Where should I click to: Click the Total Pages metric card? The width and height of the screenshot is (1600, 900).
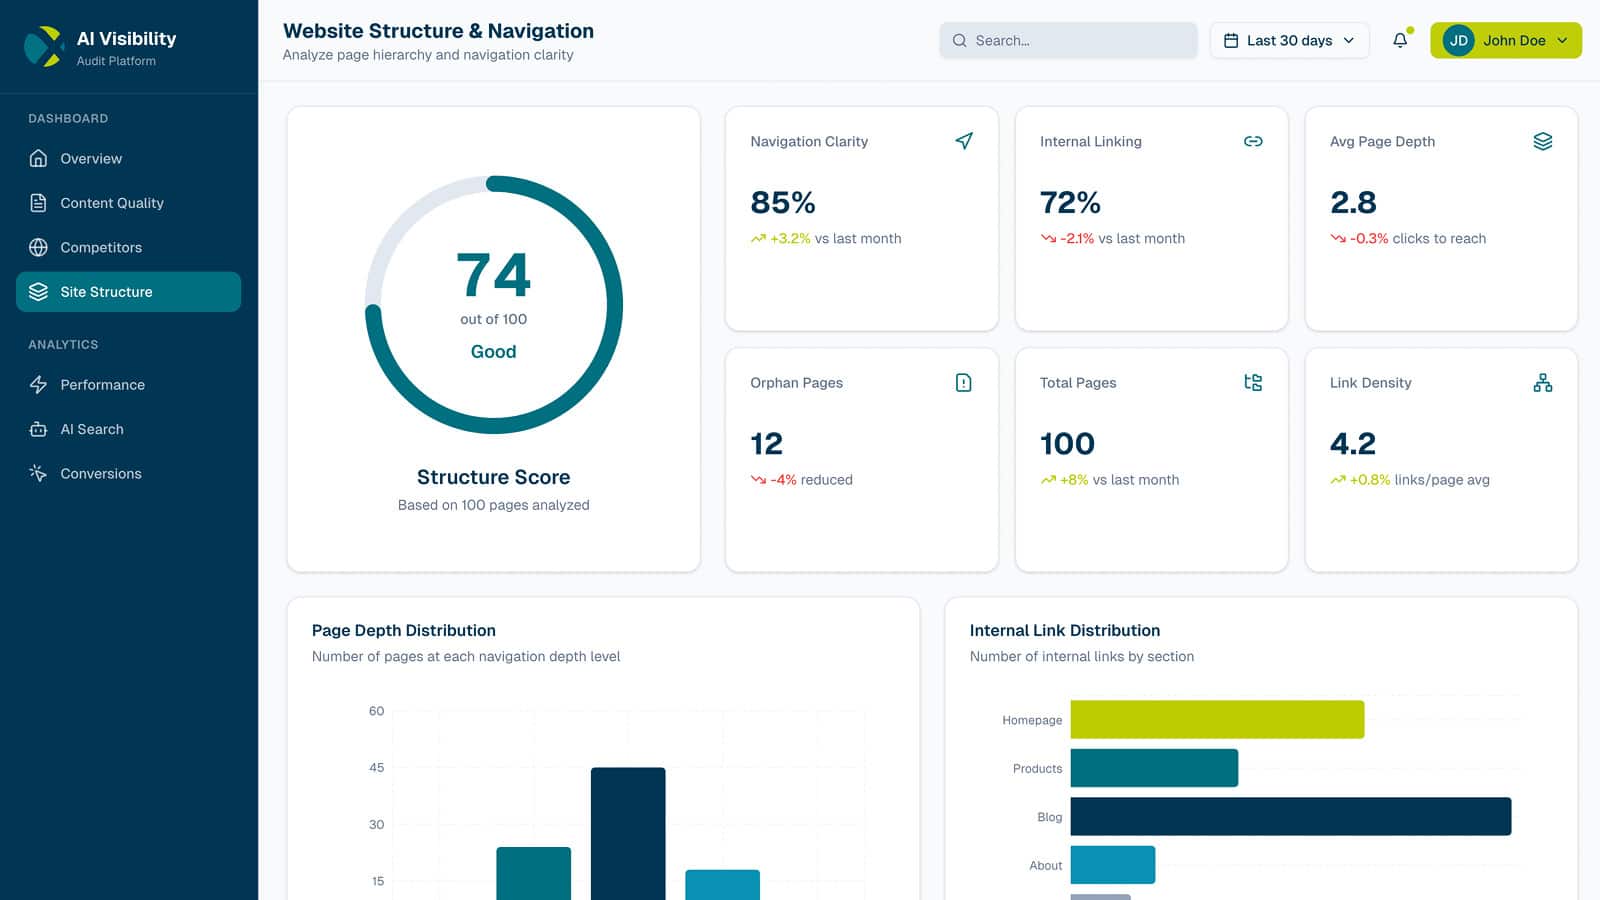coord(1151,460)
